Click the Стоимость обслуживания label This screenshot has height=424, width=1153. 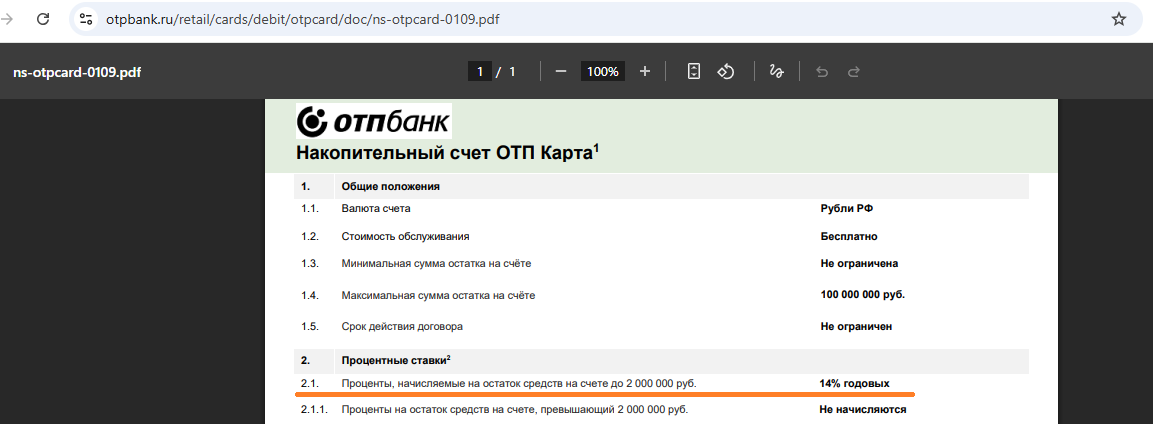pyautogui.click(x=405, y=237)
